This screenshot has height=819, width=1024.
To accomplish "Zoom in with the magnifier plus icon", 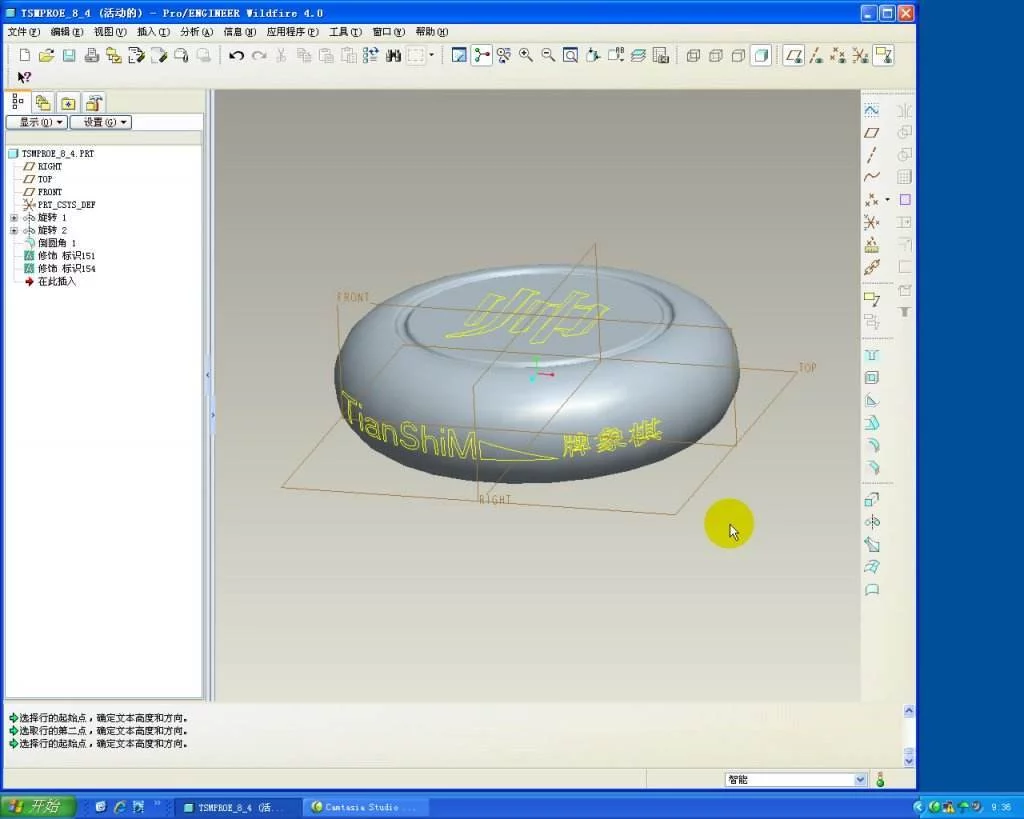I will pyautogui.click(x=526, y=56).
